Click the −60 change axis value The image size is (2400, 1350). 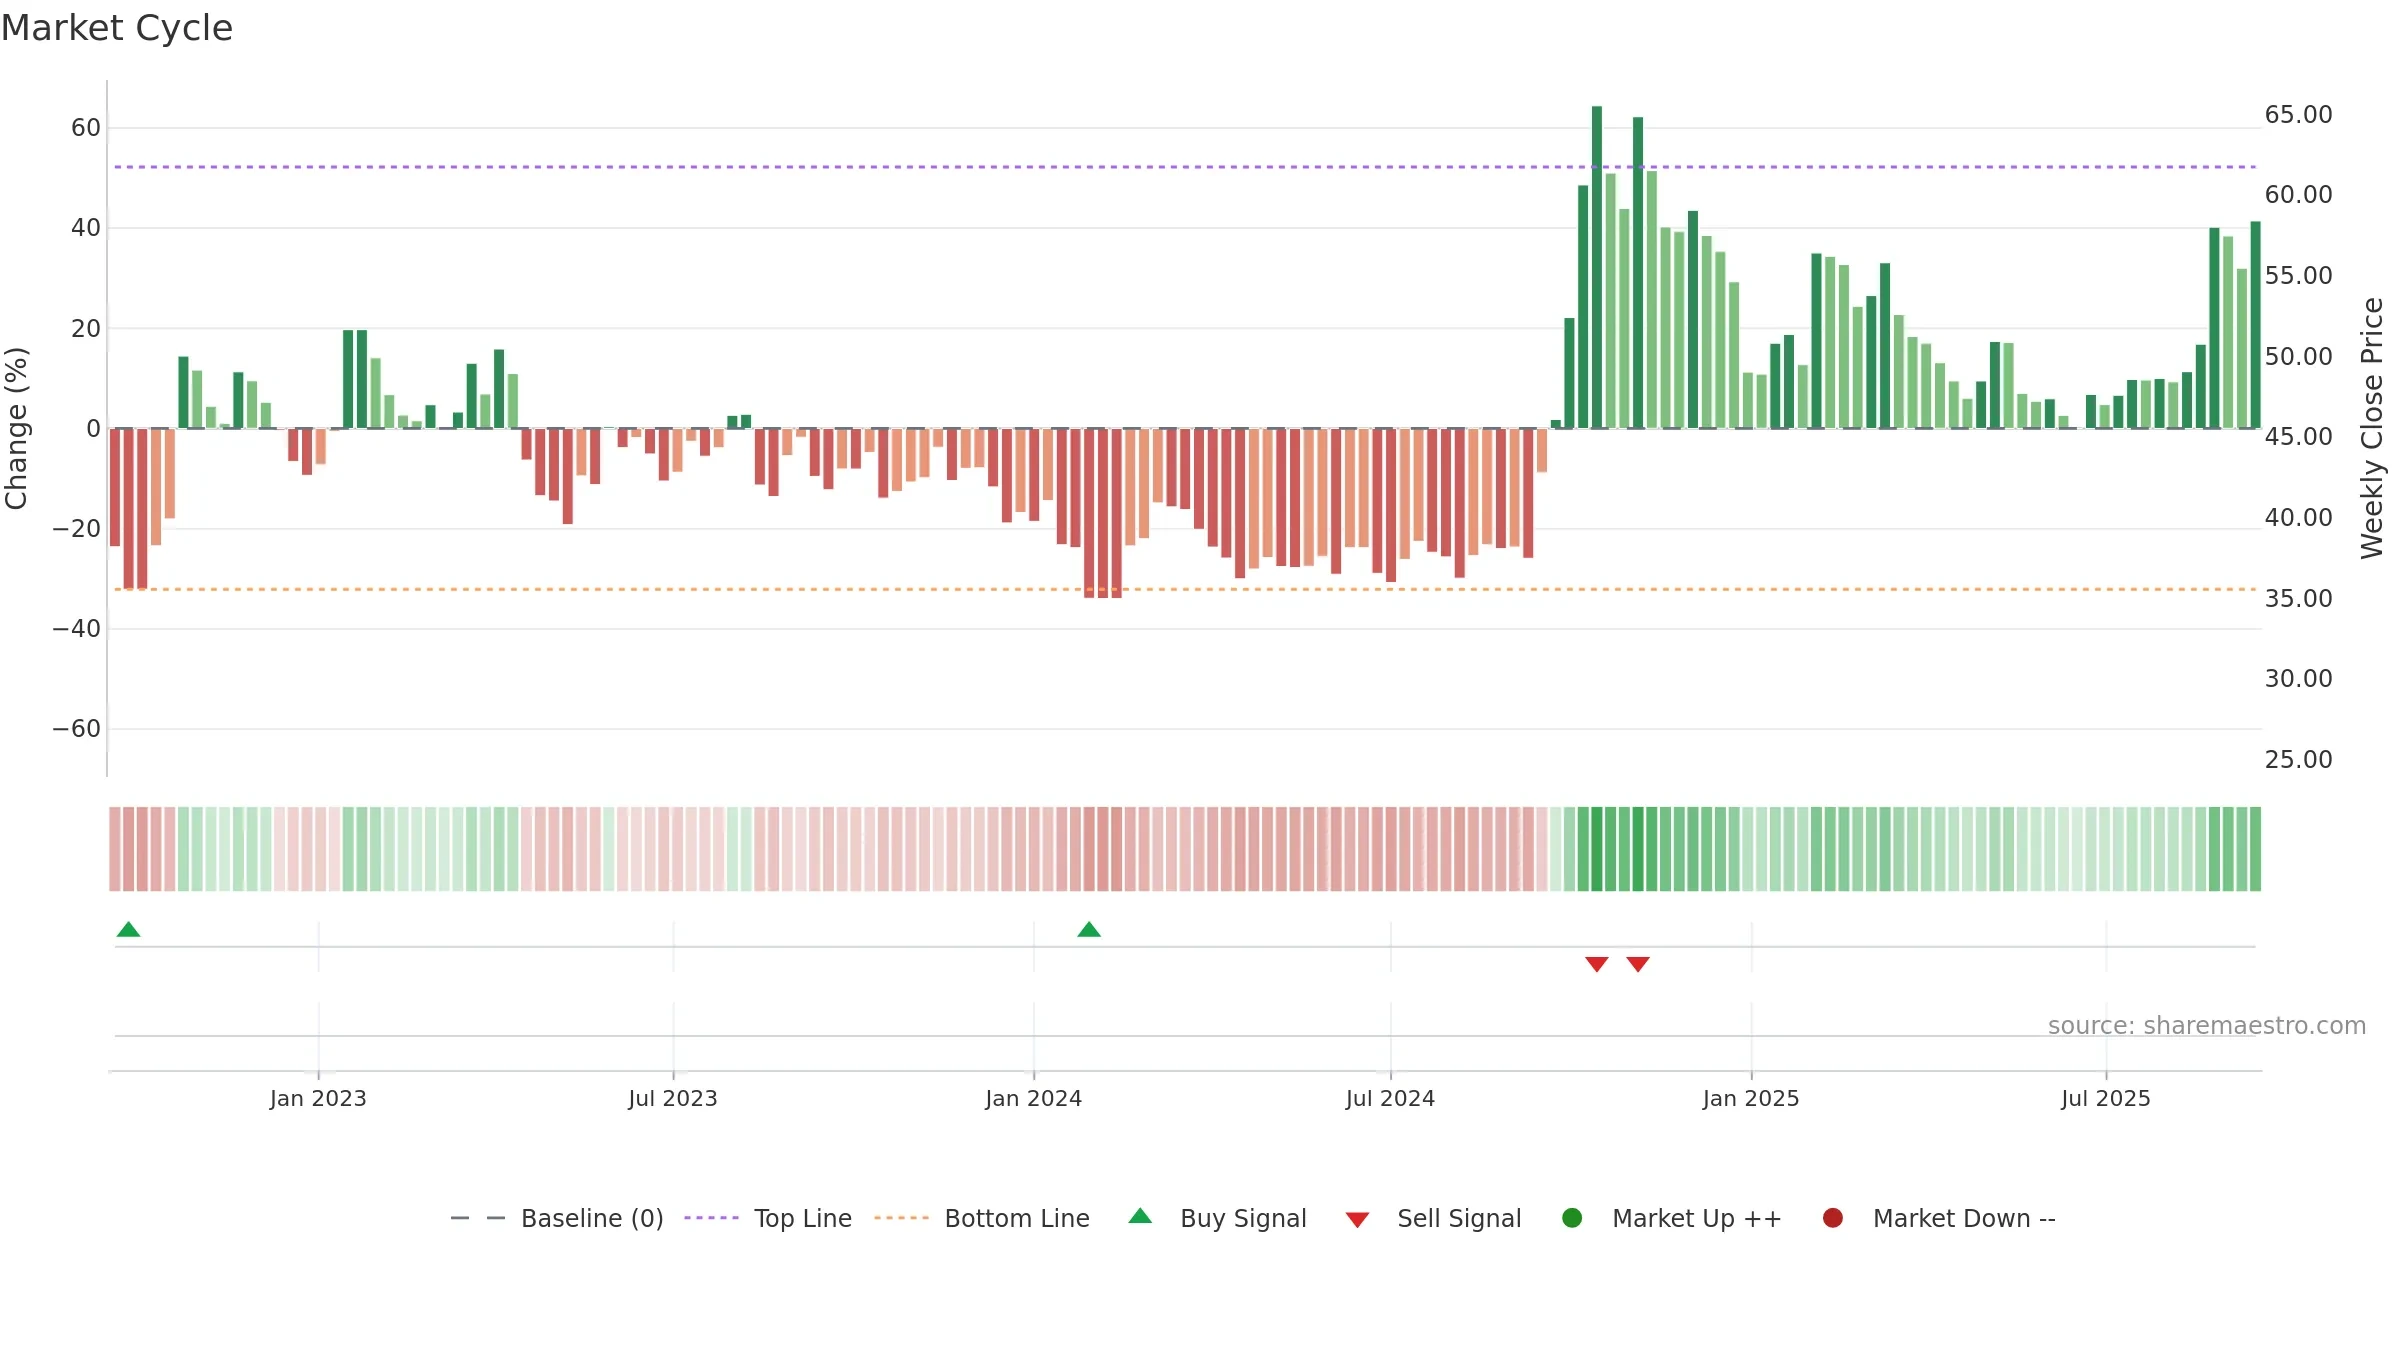[x=77, y=729]
